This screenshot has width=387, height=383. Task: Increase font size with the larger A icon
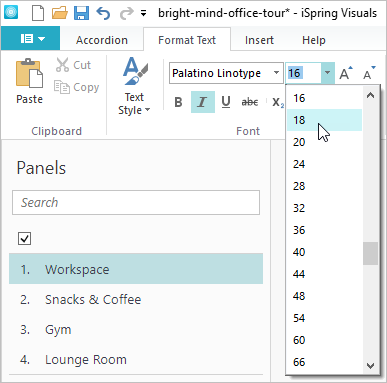pos(346,73)
